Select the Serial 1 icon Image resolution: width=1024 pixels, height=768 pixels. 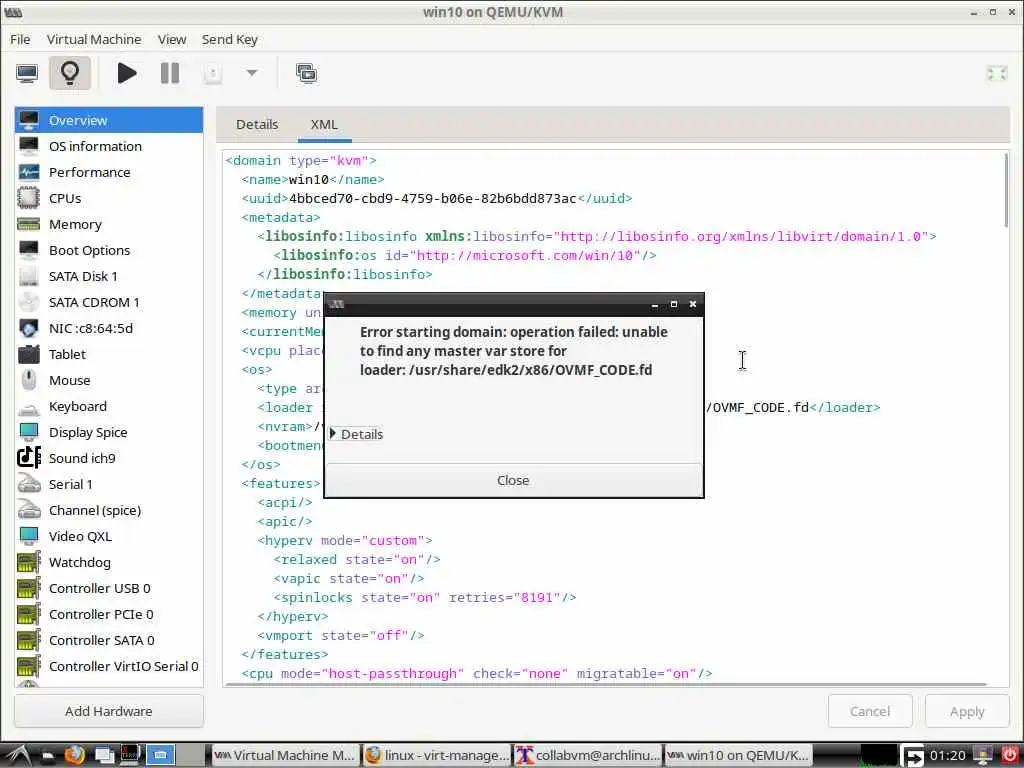pyautogui.click(x=28, y=484)
